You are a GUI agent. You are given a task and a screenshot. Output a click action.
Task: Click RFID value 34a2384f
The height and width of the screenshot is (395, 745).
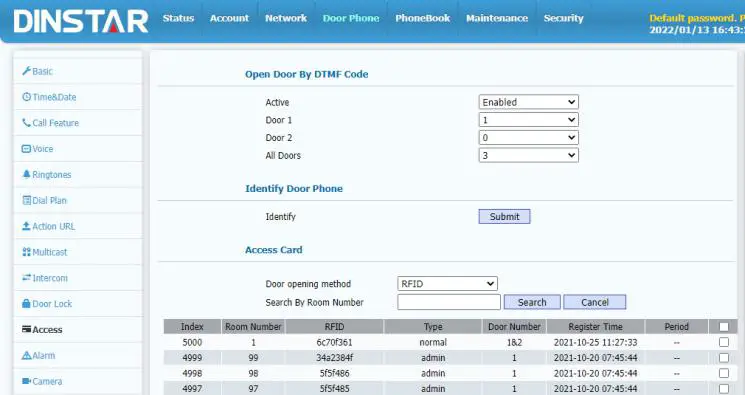[334, 357]
